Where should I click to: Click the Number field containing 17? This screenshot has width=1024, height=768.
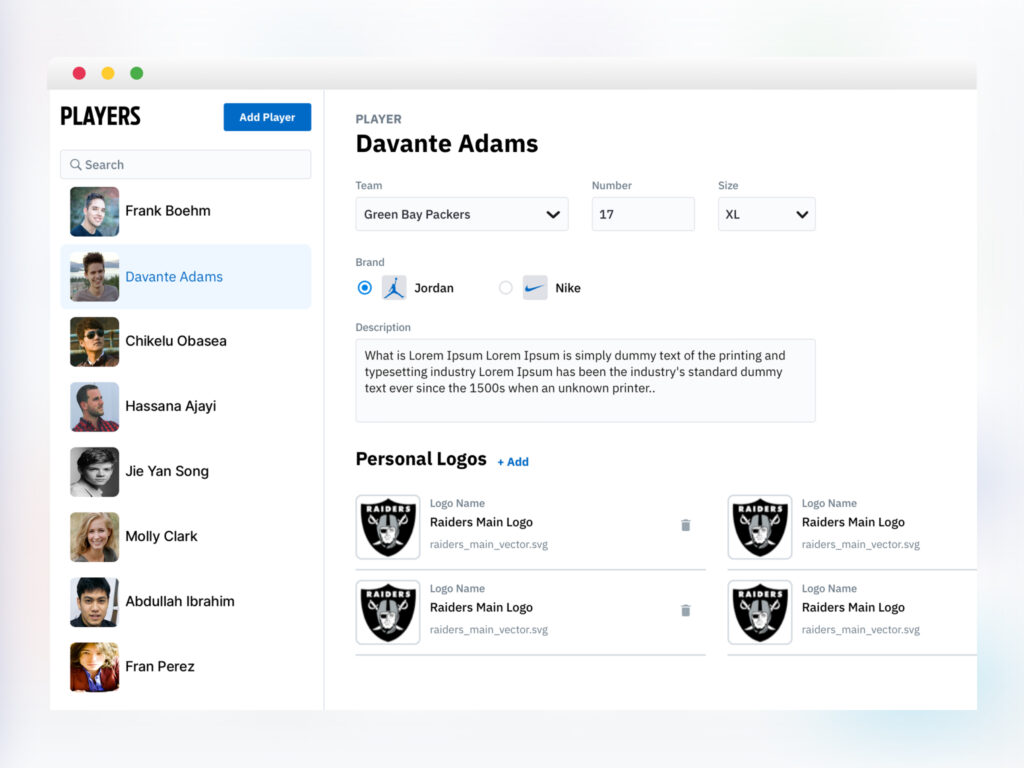[643, 214]
